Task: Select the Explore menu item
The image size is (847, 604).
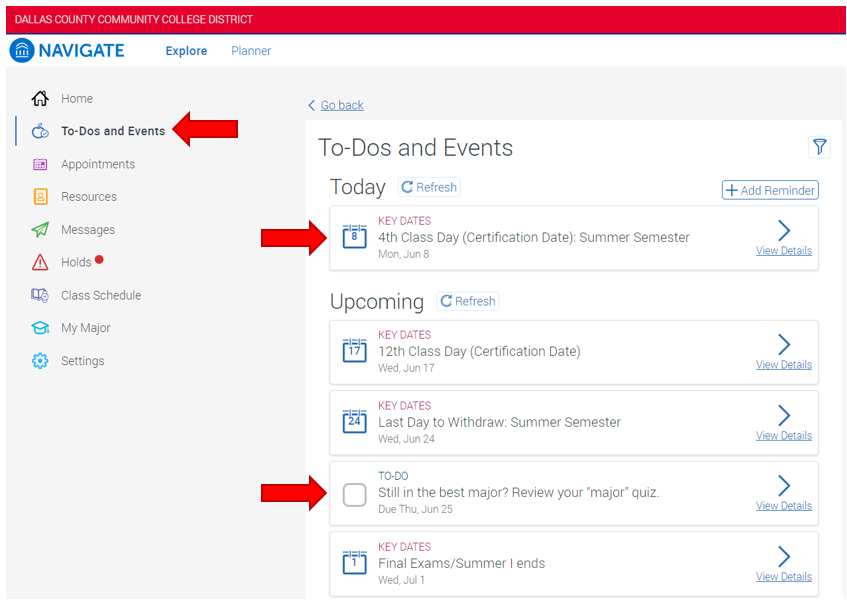Action: point(186,50)
